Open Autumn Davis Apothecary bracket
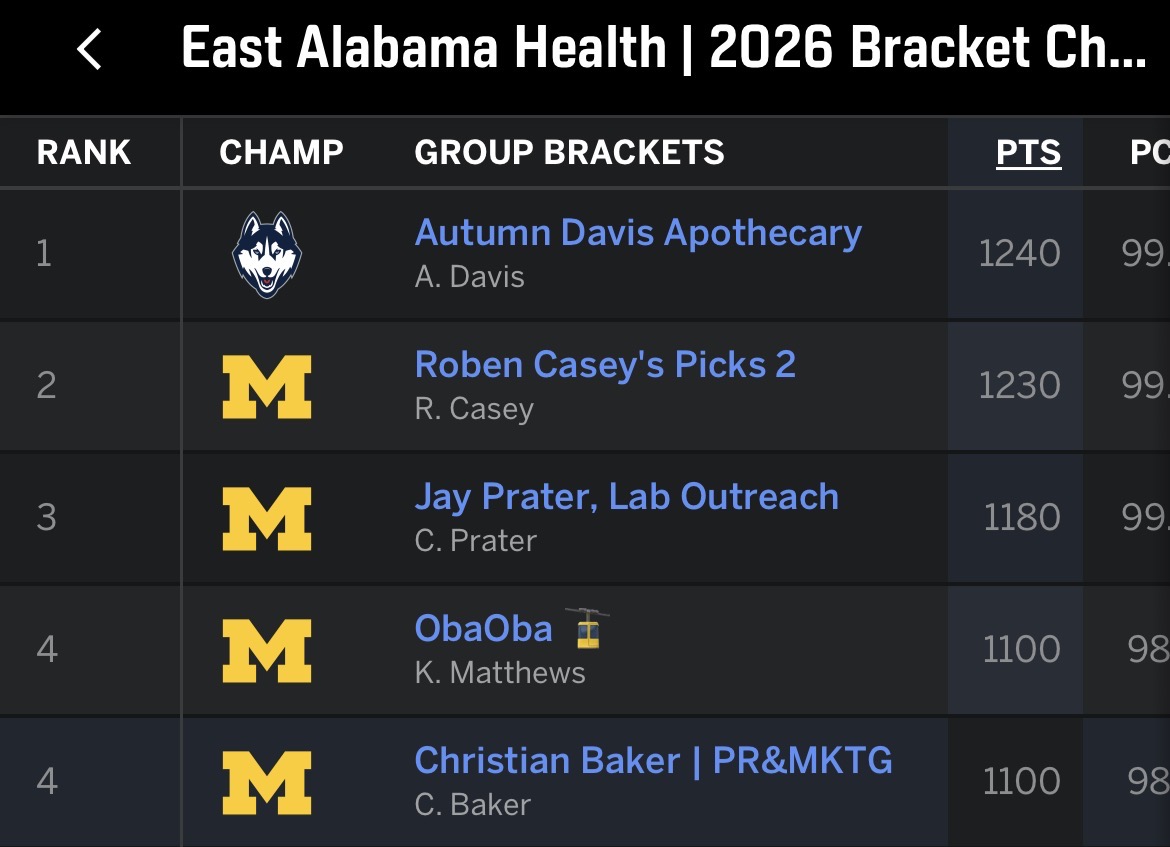 pos(638,233)
